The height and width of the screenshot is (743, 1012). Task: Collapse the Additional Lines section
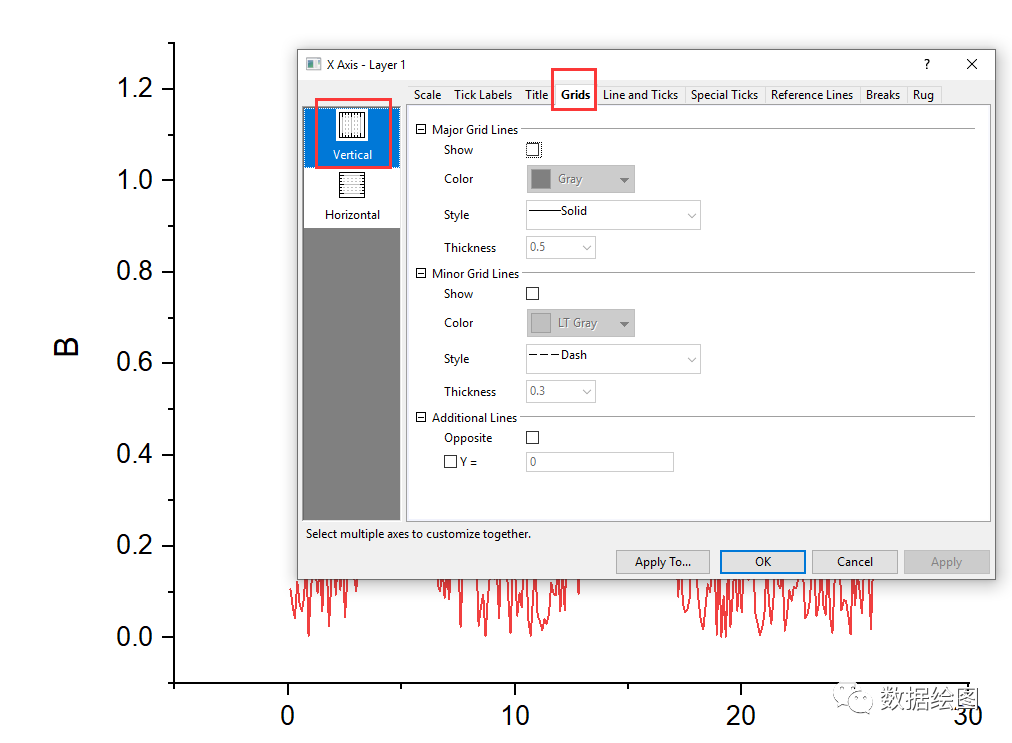tap(421, 417)
